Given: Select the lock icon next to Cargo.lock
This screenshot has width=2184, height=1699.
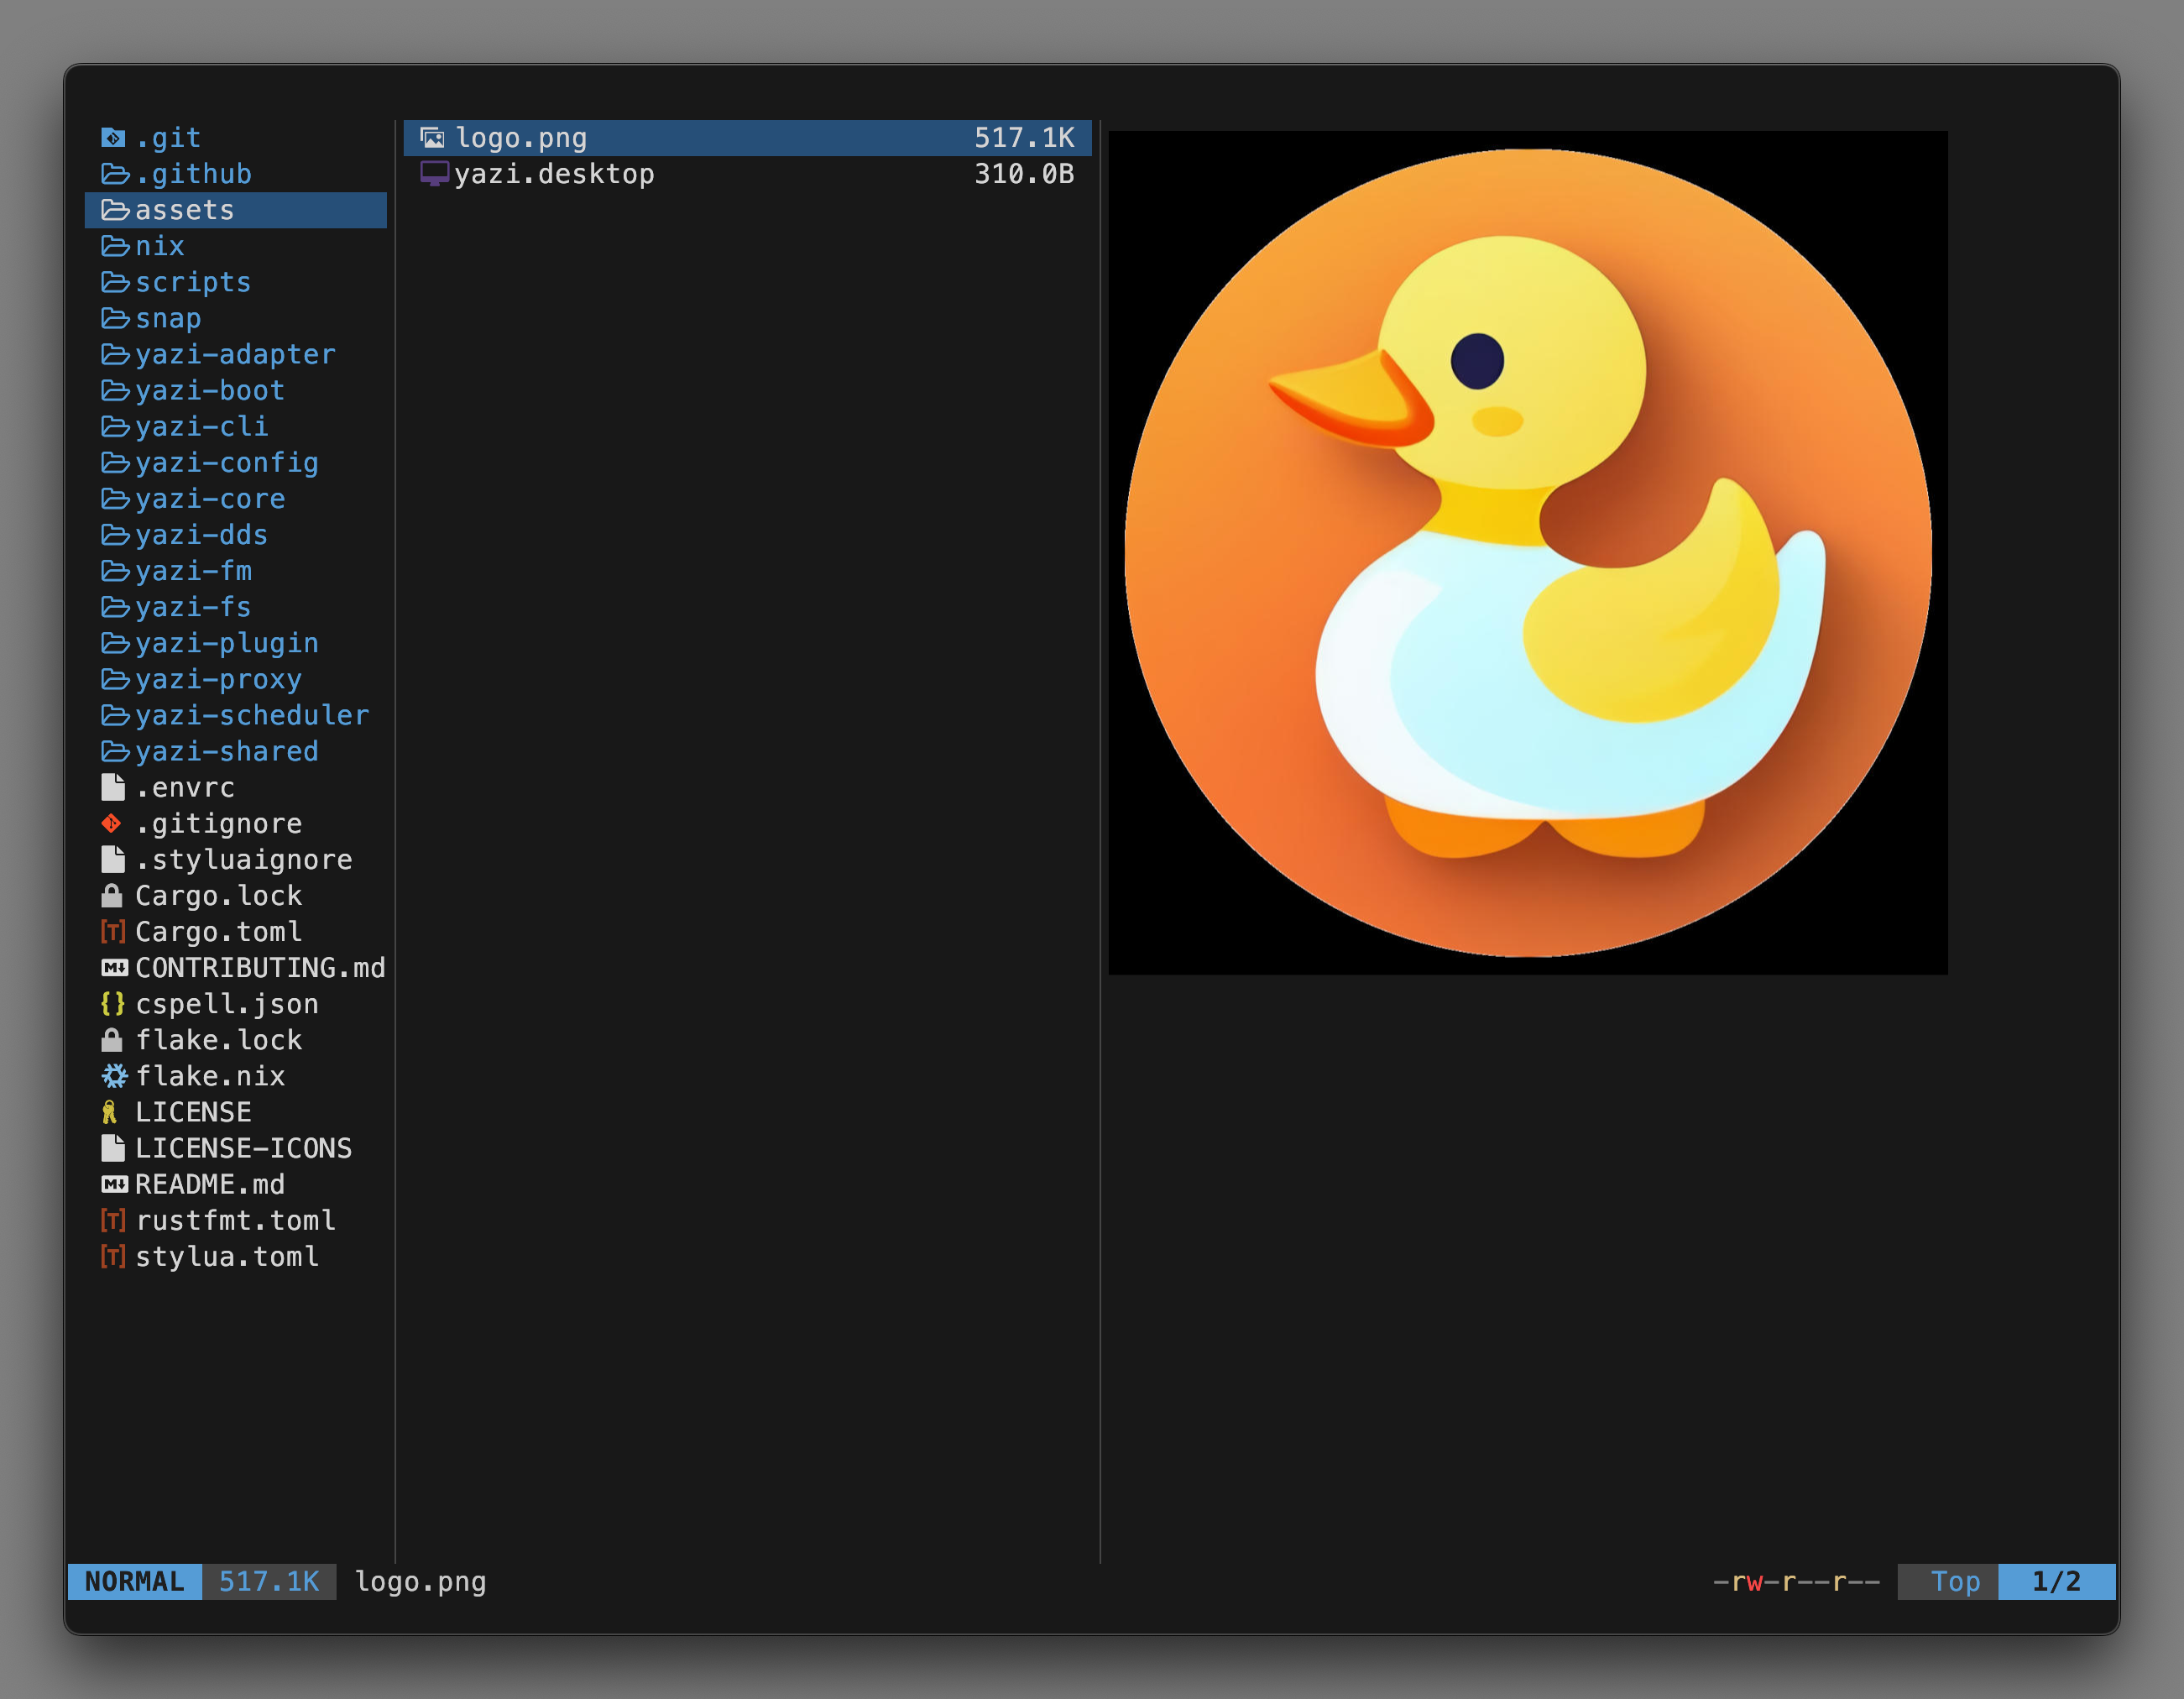Looking at the screenshot, I should 113,896.
